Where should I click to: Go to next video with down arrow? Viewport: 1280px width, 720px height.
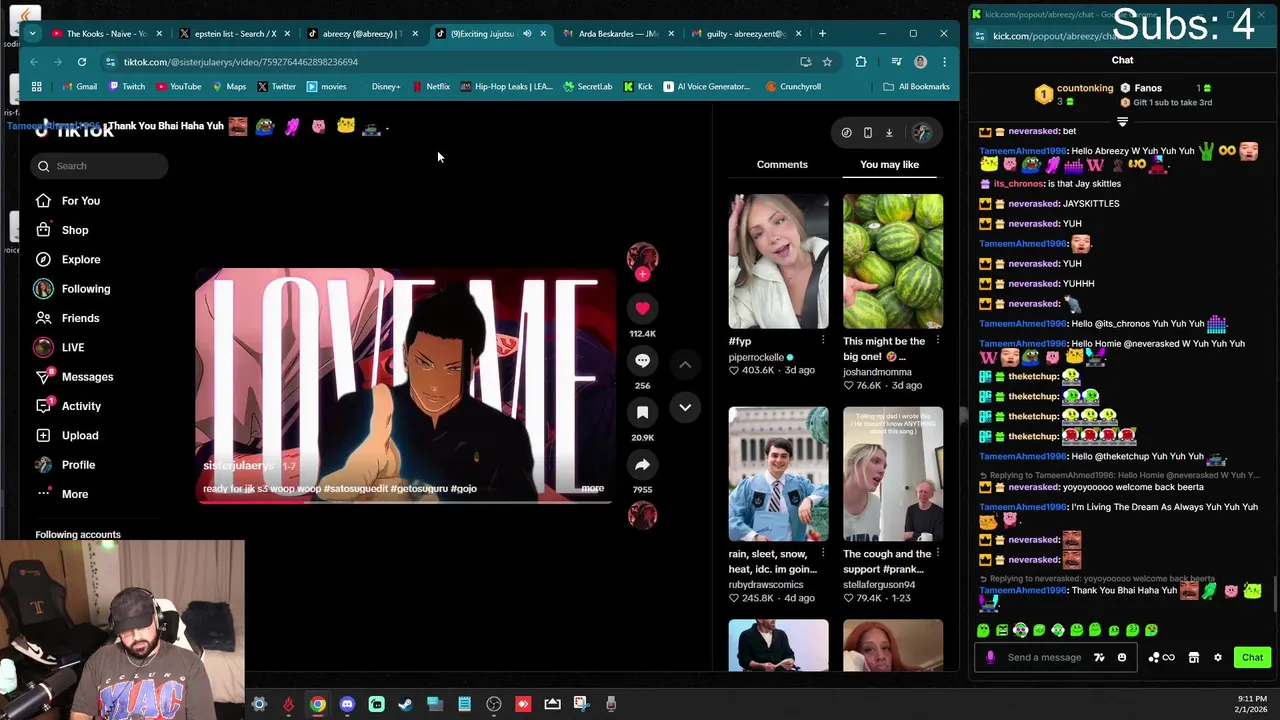[685, 407]
